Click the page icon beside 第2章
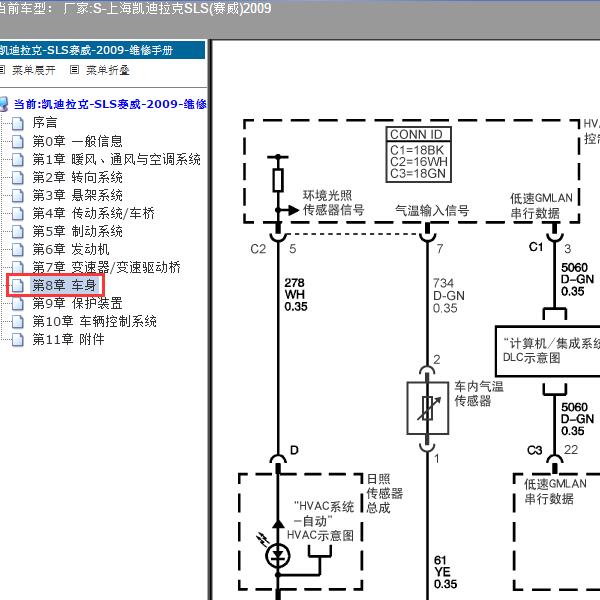The height and width of the screenshot is (600, 600). click(x=18, y=177)
